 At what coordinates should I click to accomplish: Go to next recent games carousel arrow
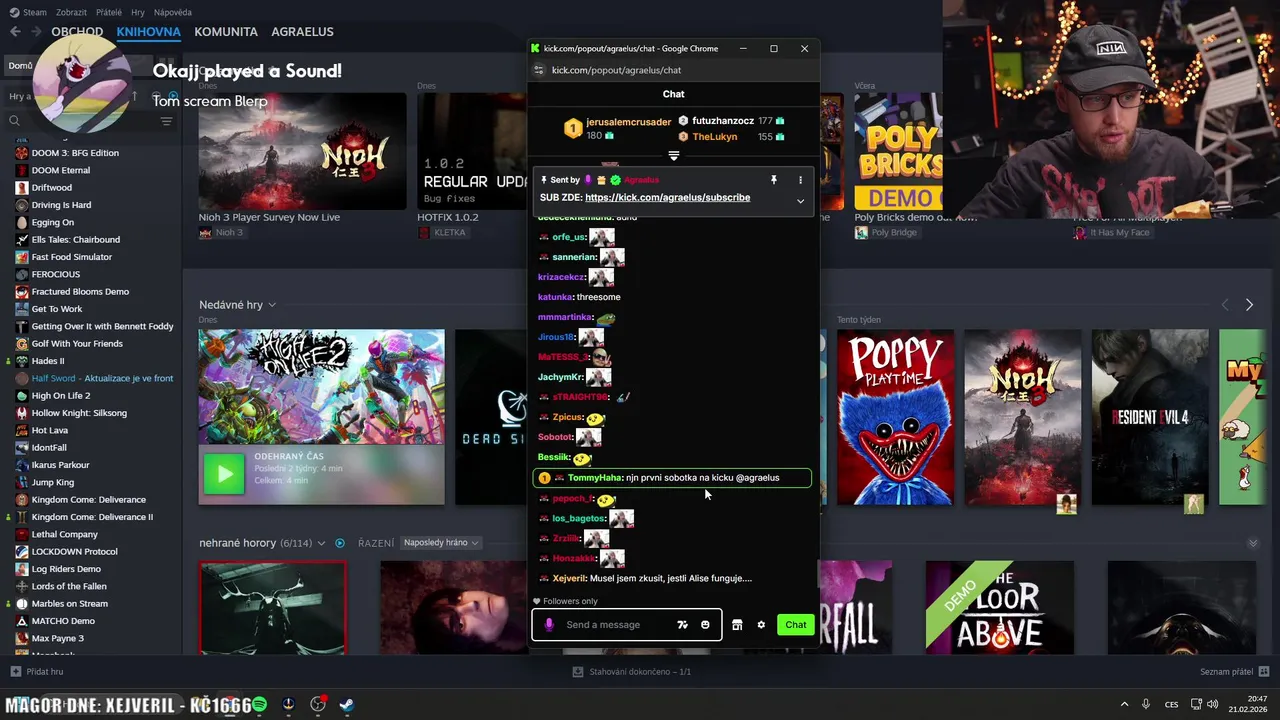point(1249,305)
